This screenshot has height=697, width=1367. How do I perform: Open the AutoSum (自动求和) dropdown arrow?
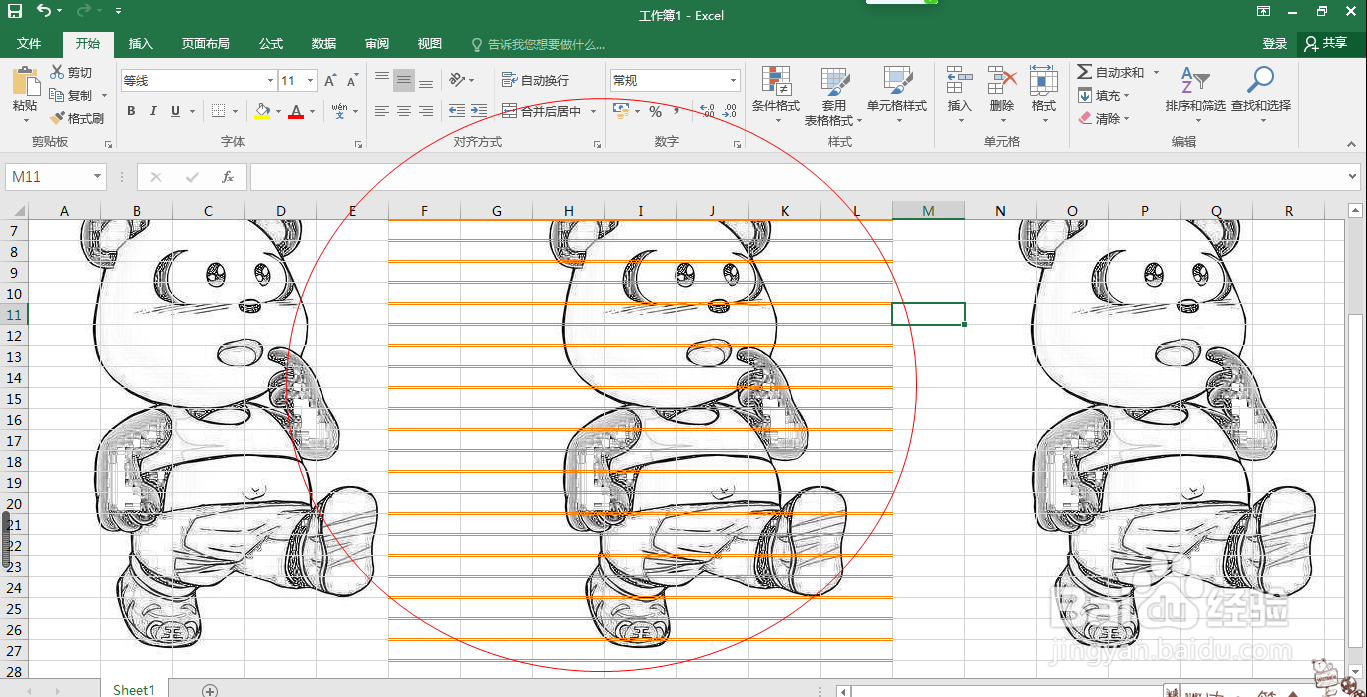[x=1156, y=72]
